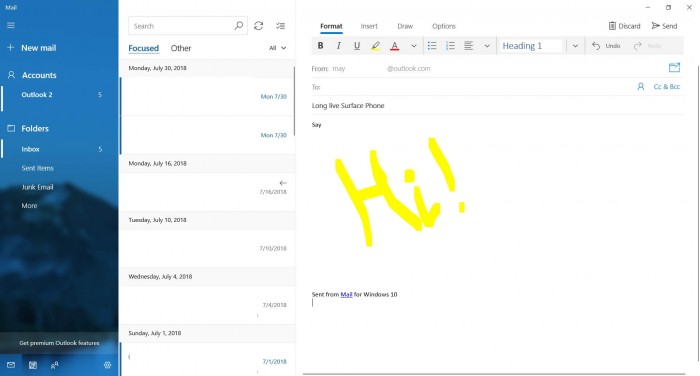The width and height of the screenshot is (700, 376).
Task: Open the People app icon
Action: (x=54, y=365)
